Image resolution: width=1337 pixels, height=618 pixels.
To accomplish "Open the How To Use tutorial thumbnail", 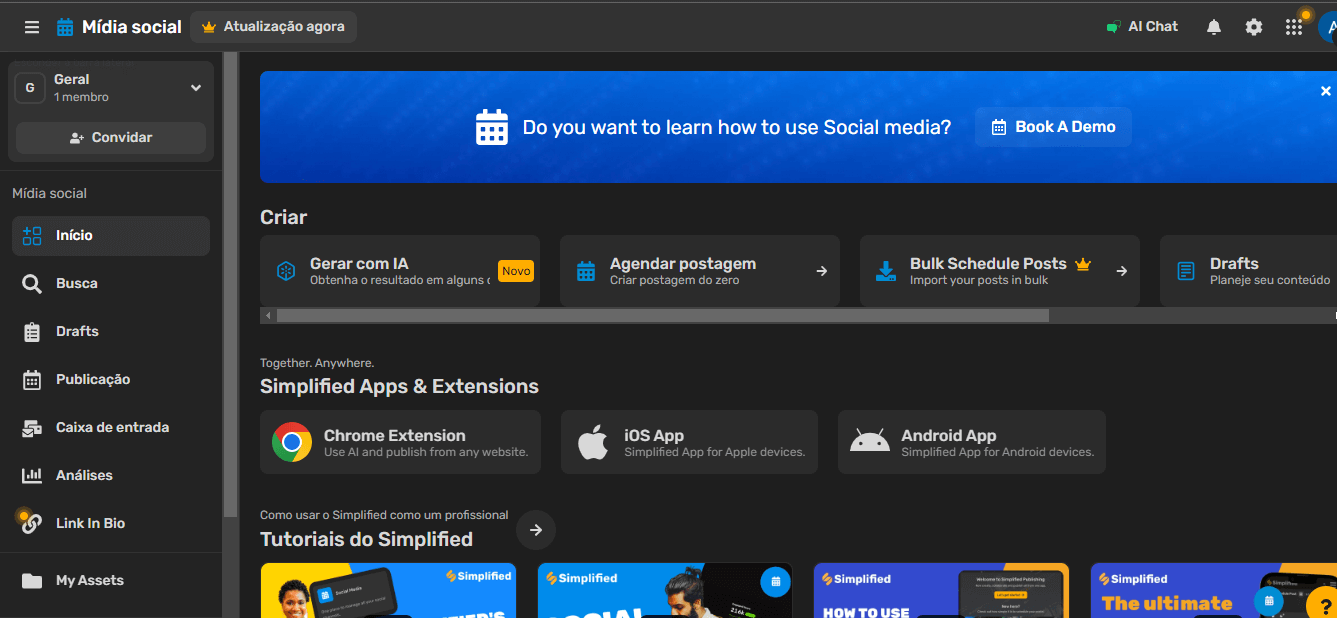I will tap(941, 591).
